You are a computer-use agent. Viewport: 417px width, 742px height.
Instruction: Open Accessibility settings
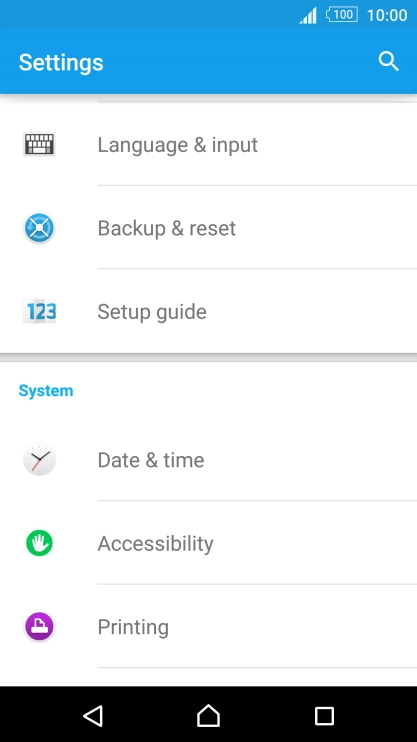tap(208, 543)
